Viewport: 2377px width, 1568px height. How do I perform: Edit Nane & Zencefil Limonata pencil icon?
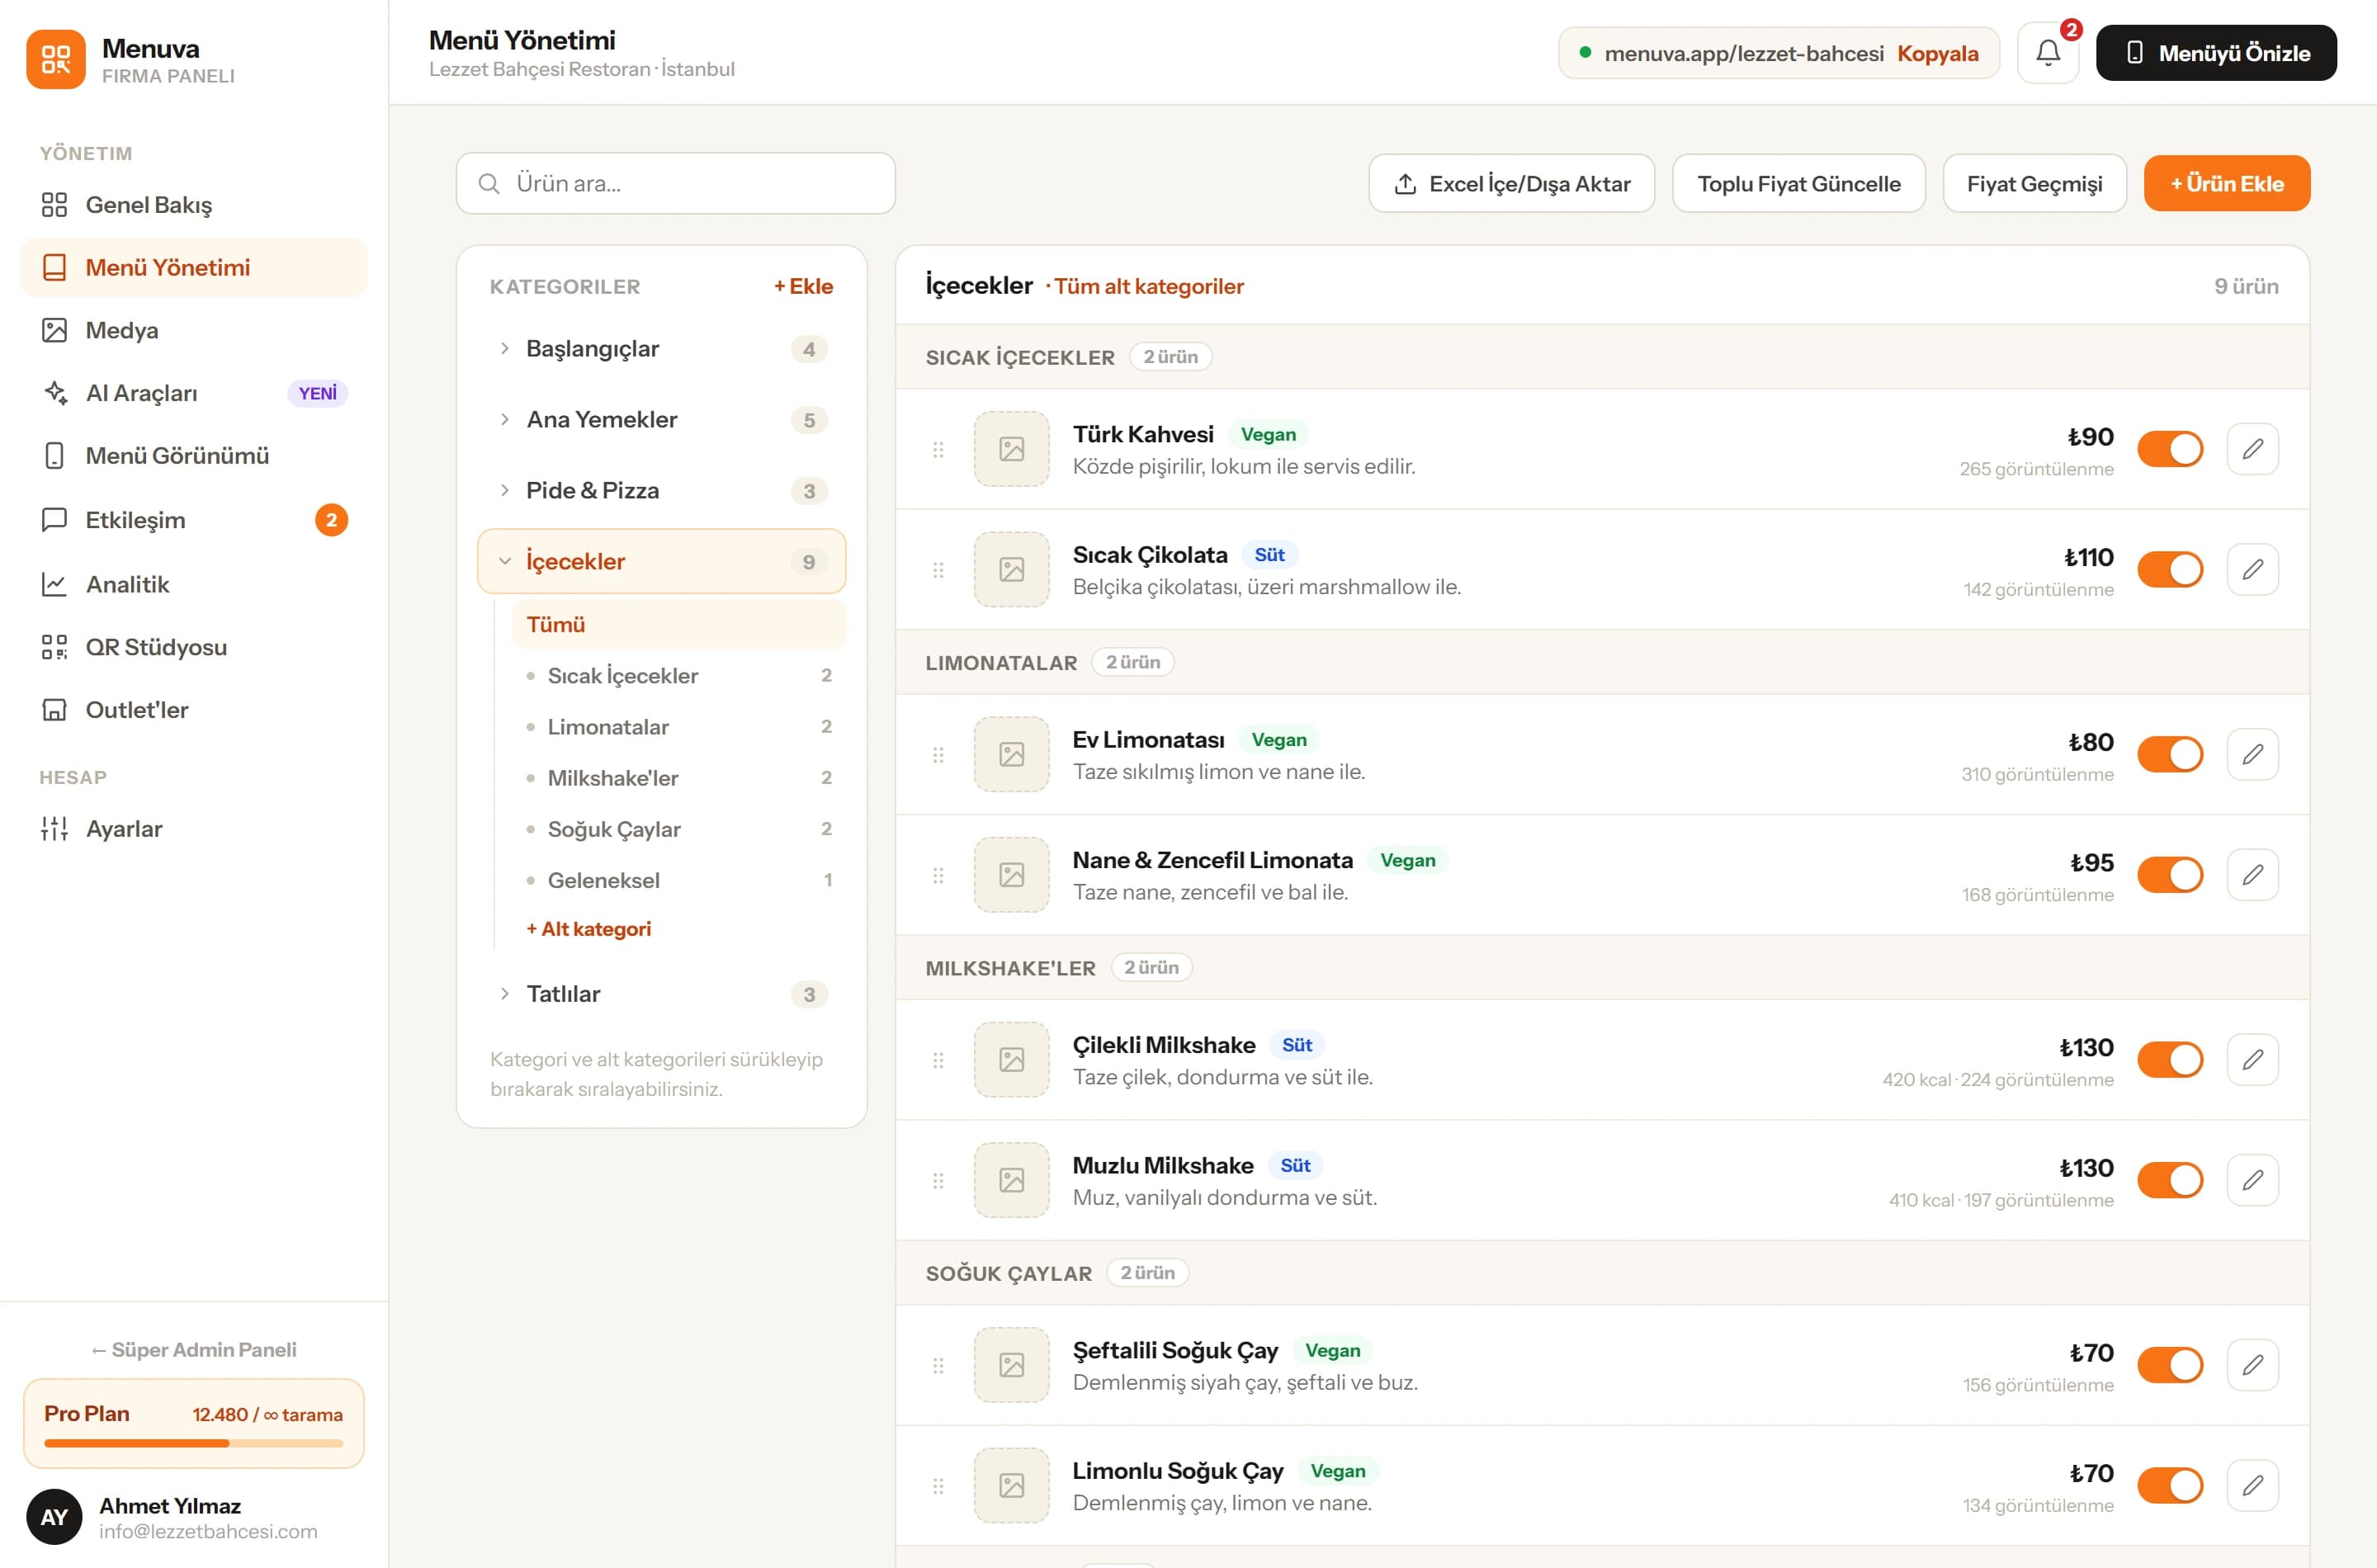2252,875
